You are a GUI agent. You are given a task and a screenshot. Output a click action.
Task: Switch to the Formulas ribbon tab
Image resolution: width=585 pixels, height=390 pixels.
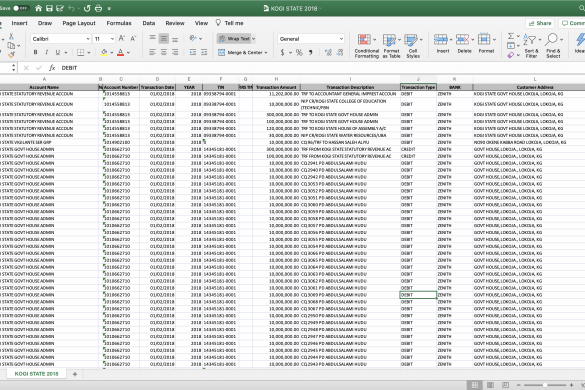click(x=119, y=23)
